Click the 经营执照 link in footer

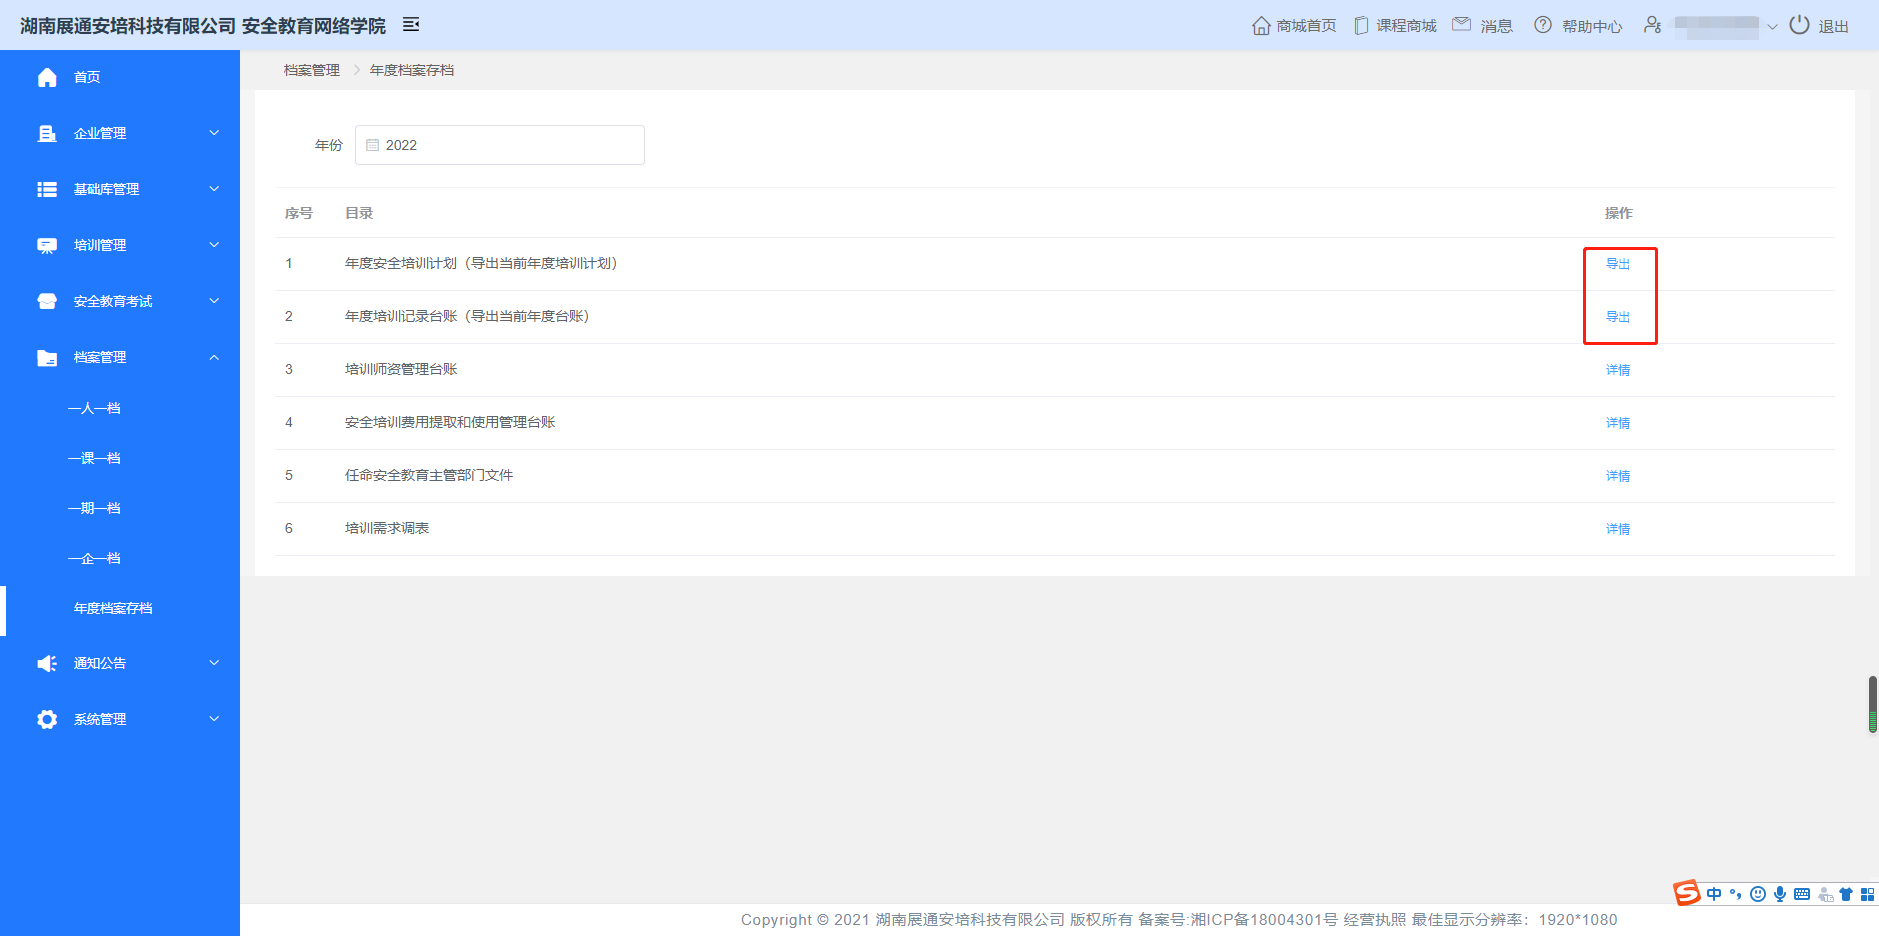[1374, 919]
